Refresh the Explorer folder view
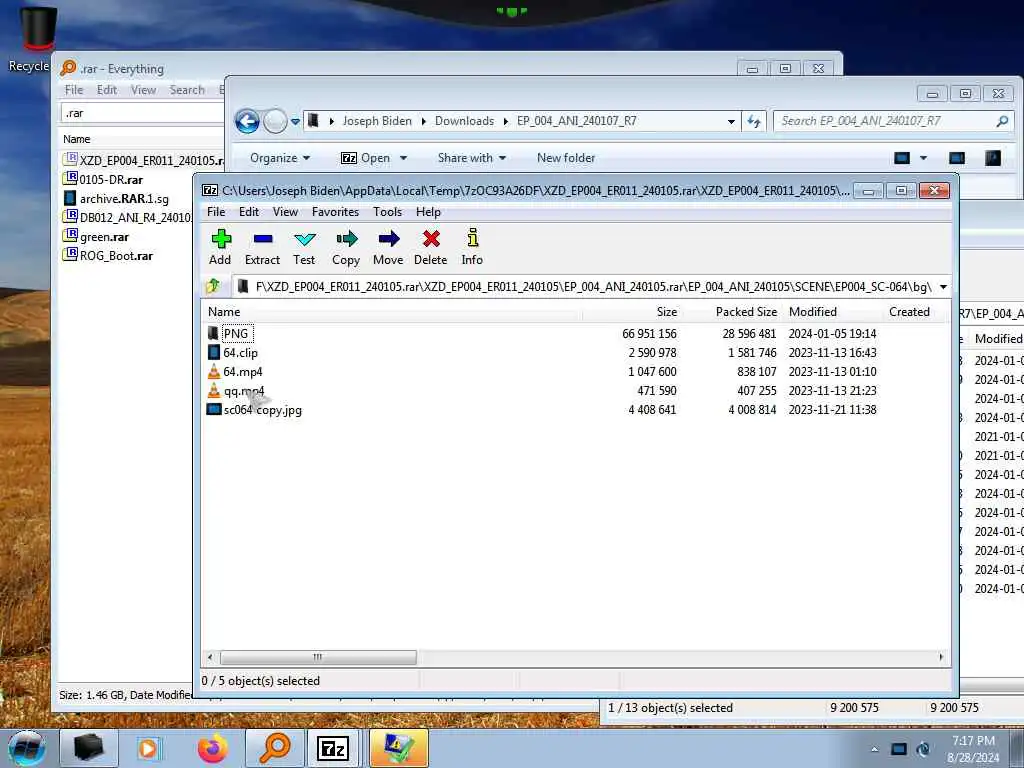1024x768 pixels. [x=754, y=121]
